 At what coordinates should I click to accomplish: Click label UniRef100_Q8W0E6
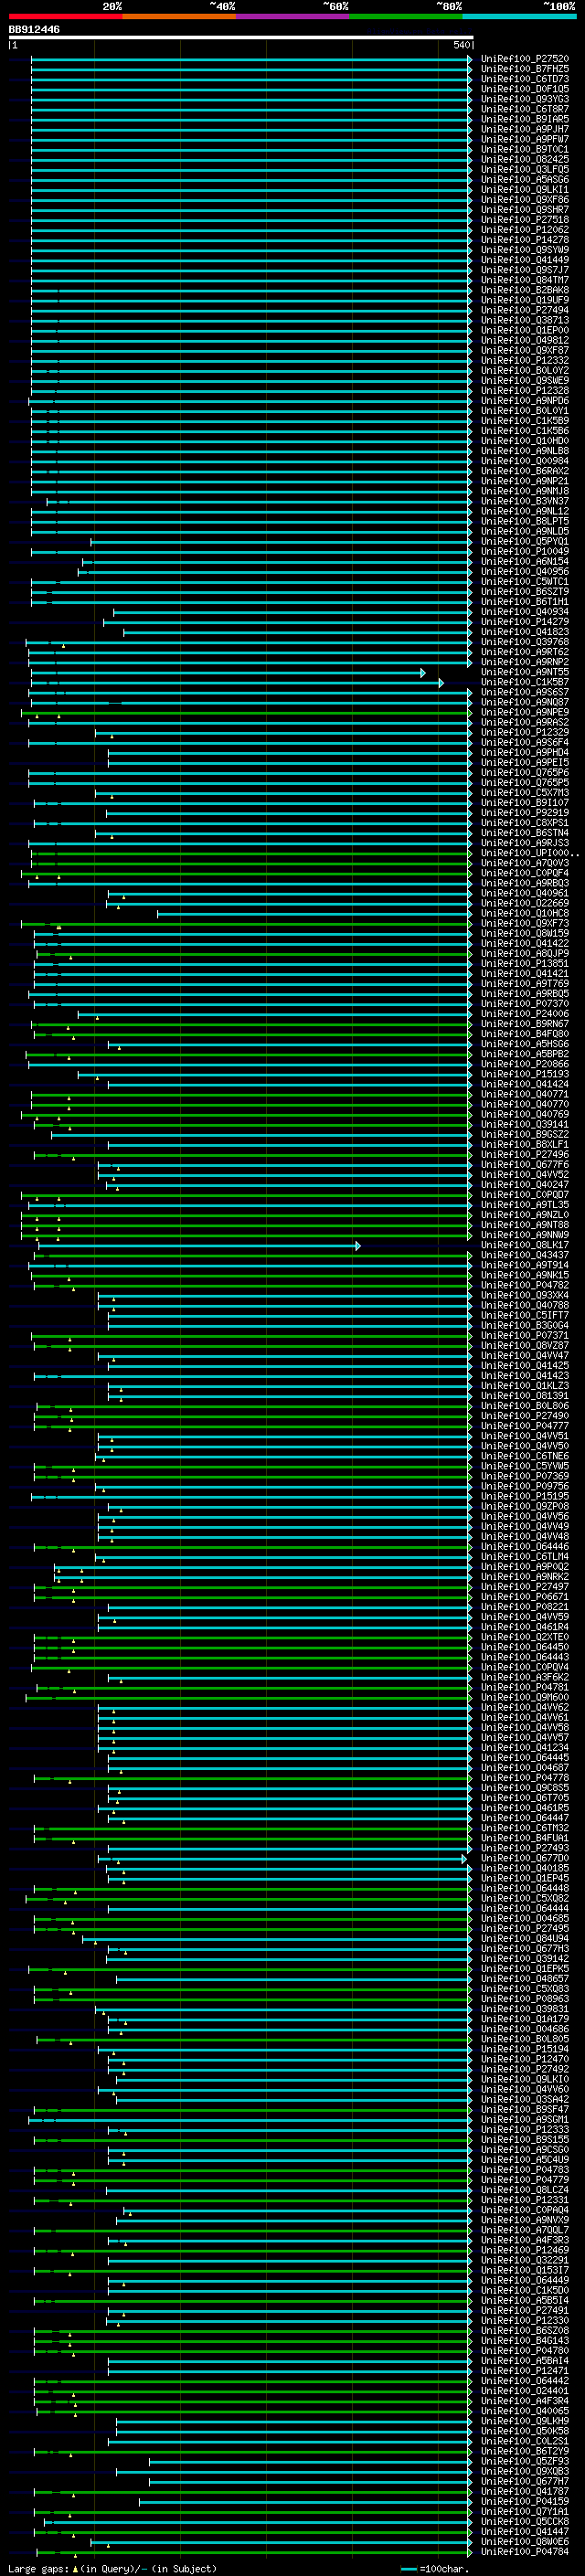pos(525,2541)
